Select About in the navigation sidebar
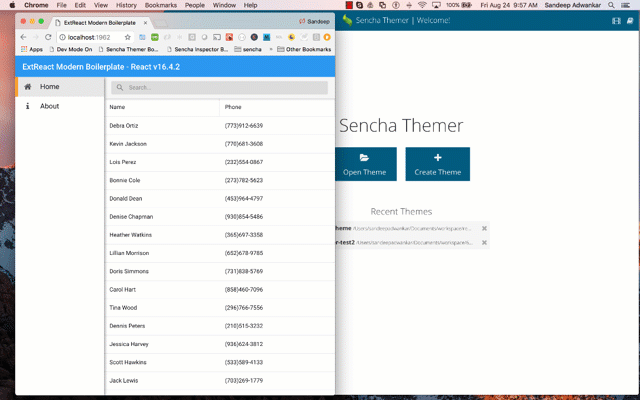 tap(60, 106)
